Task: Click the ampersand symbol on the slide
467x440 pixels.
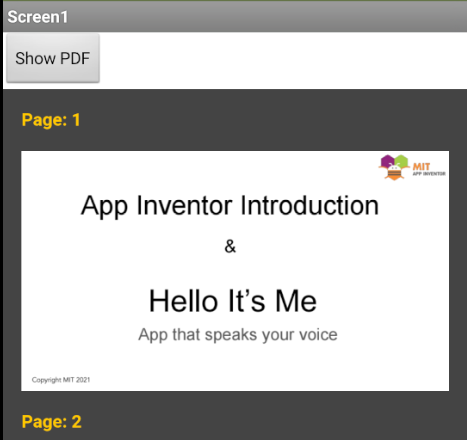Action: (230, 247)
